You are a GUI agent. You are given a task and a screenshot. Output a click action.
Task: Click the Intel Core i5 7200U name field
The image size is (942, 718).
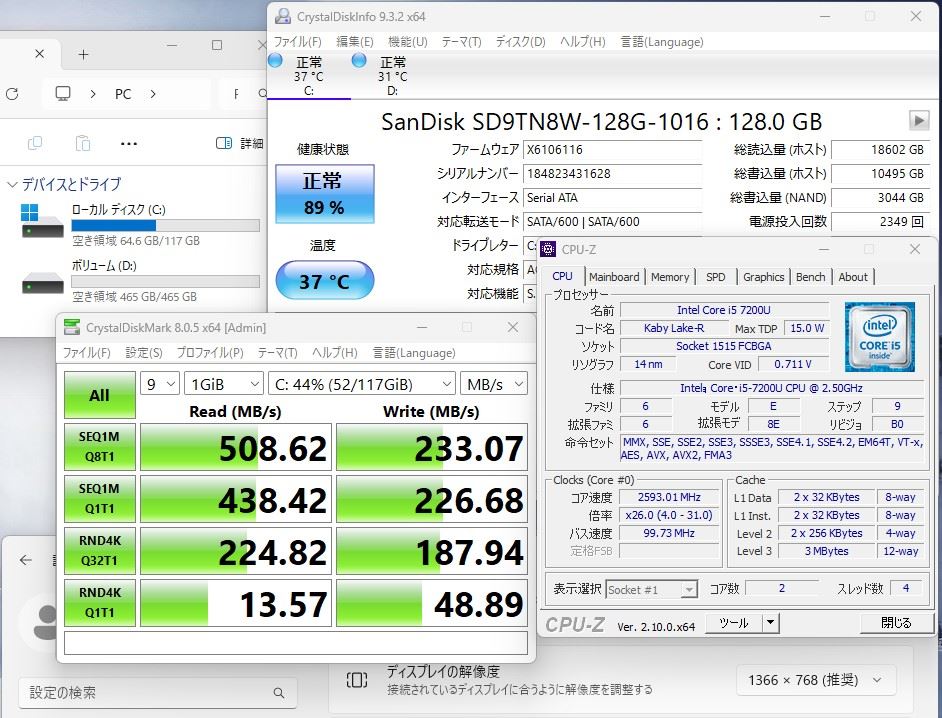[x=724, y=310]
